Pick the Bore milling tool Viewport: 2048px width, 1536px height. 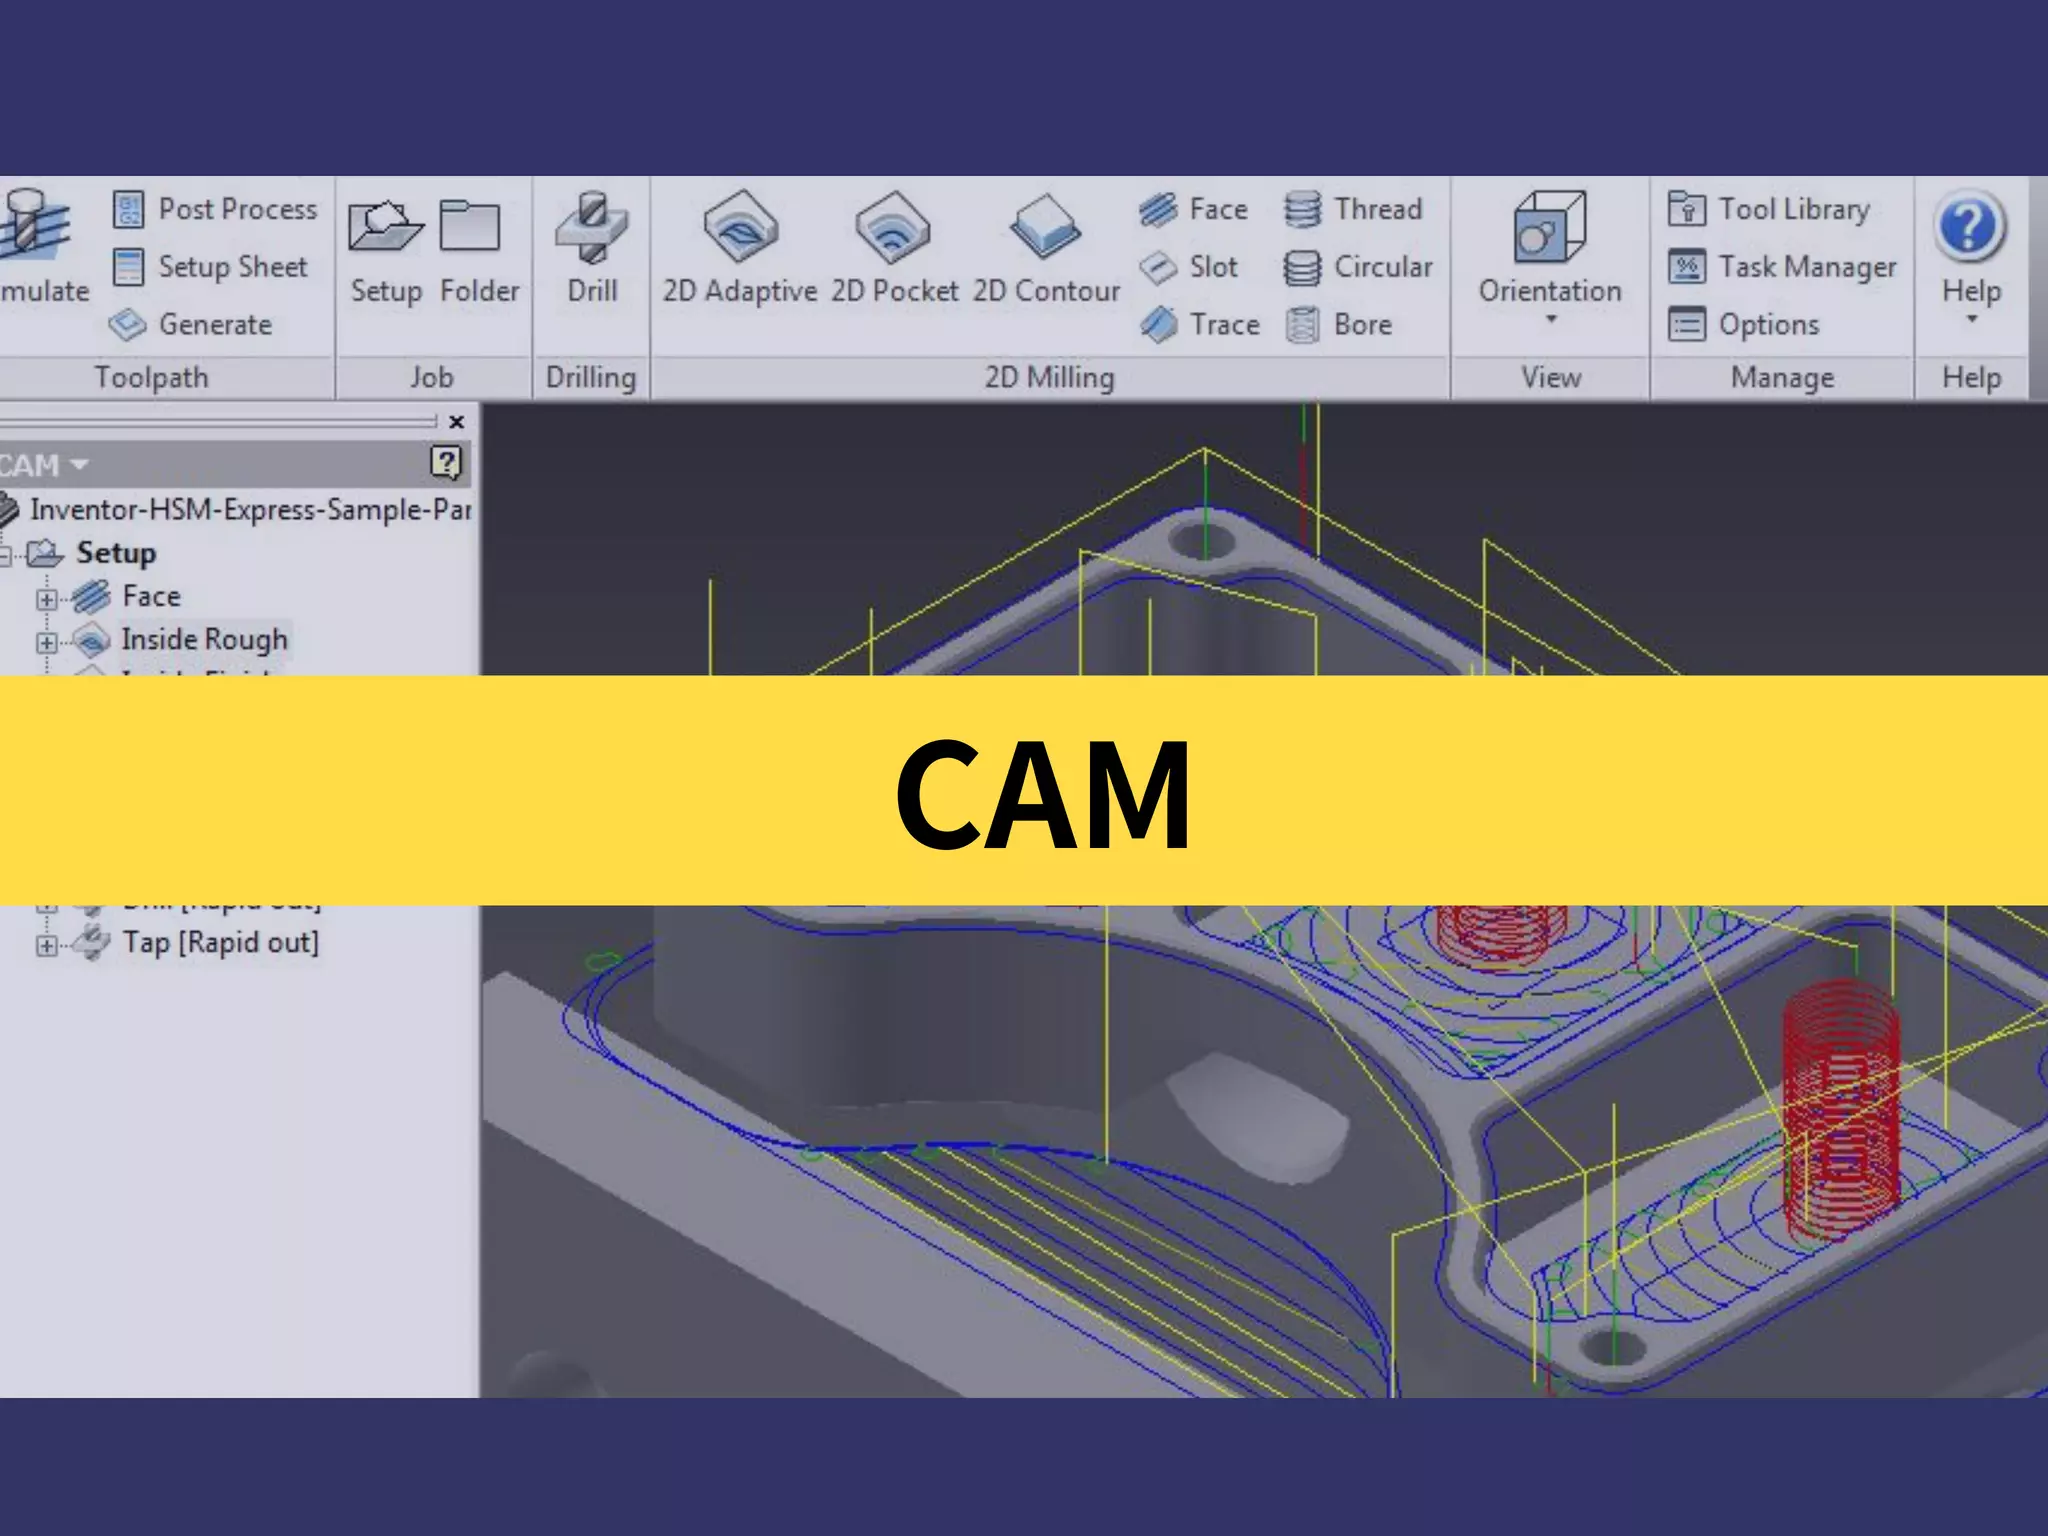1340,324
